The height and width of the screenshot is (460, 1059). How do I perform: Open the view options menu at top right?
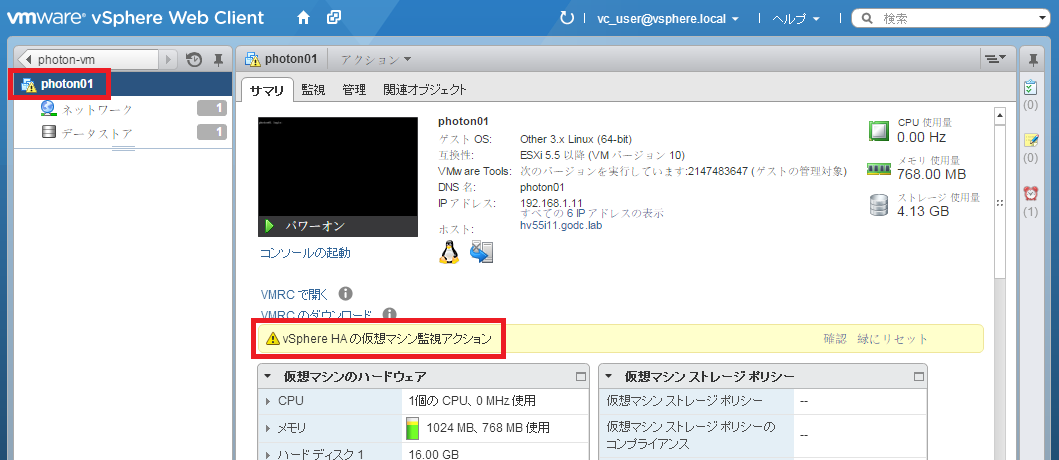click(996, 59)
